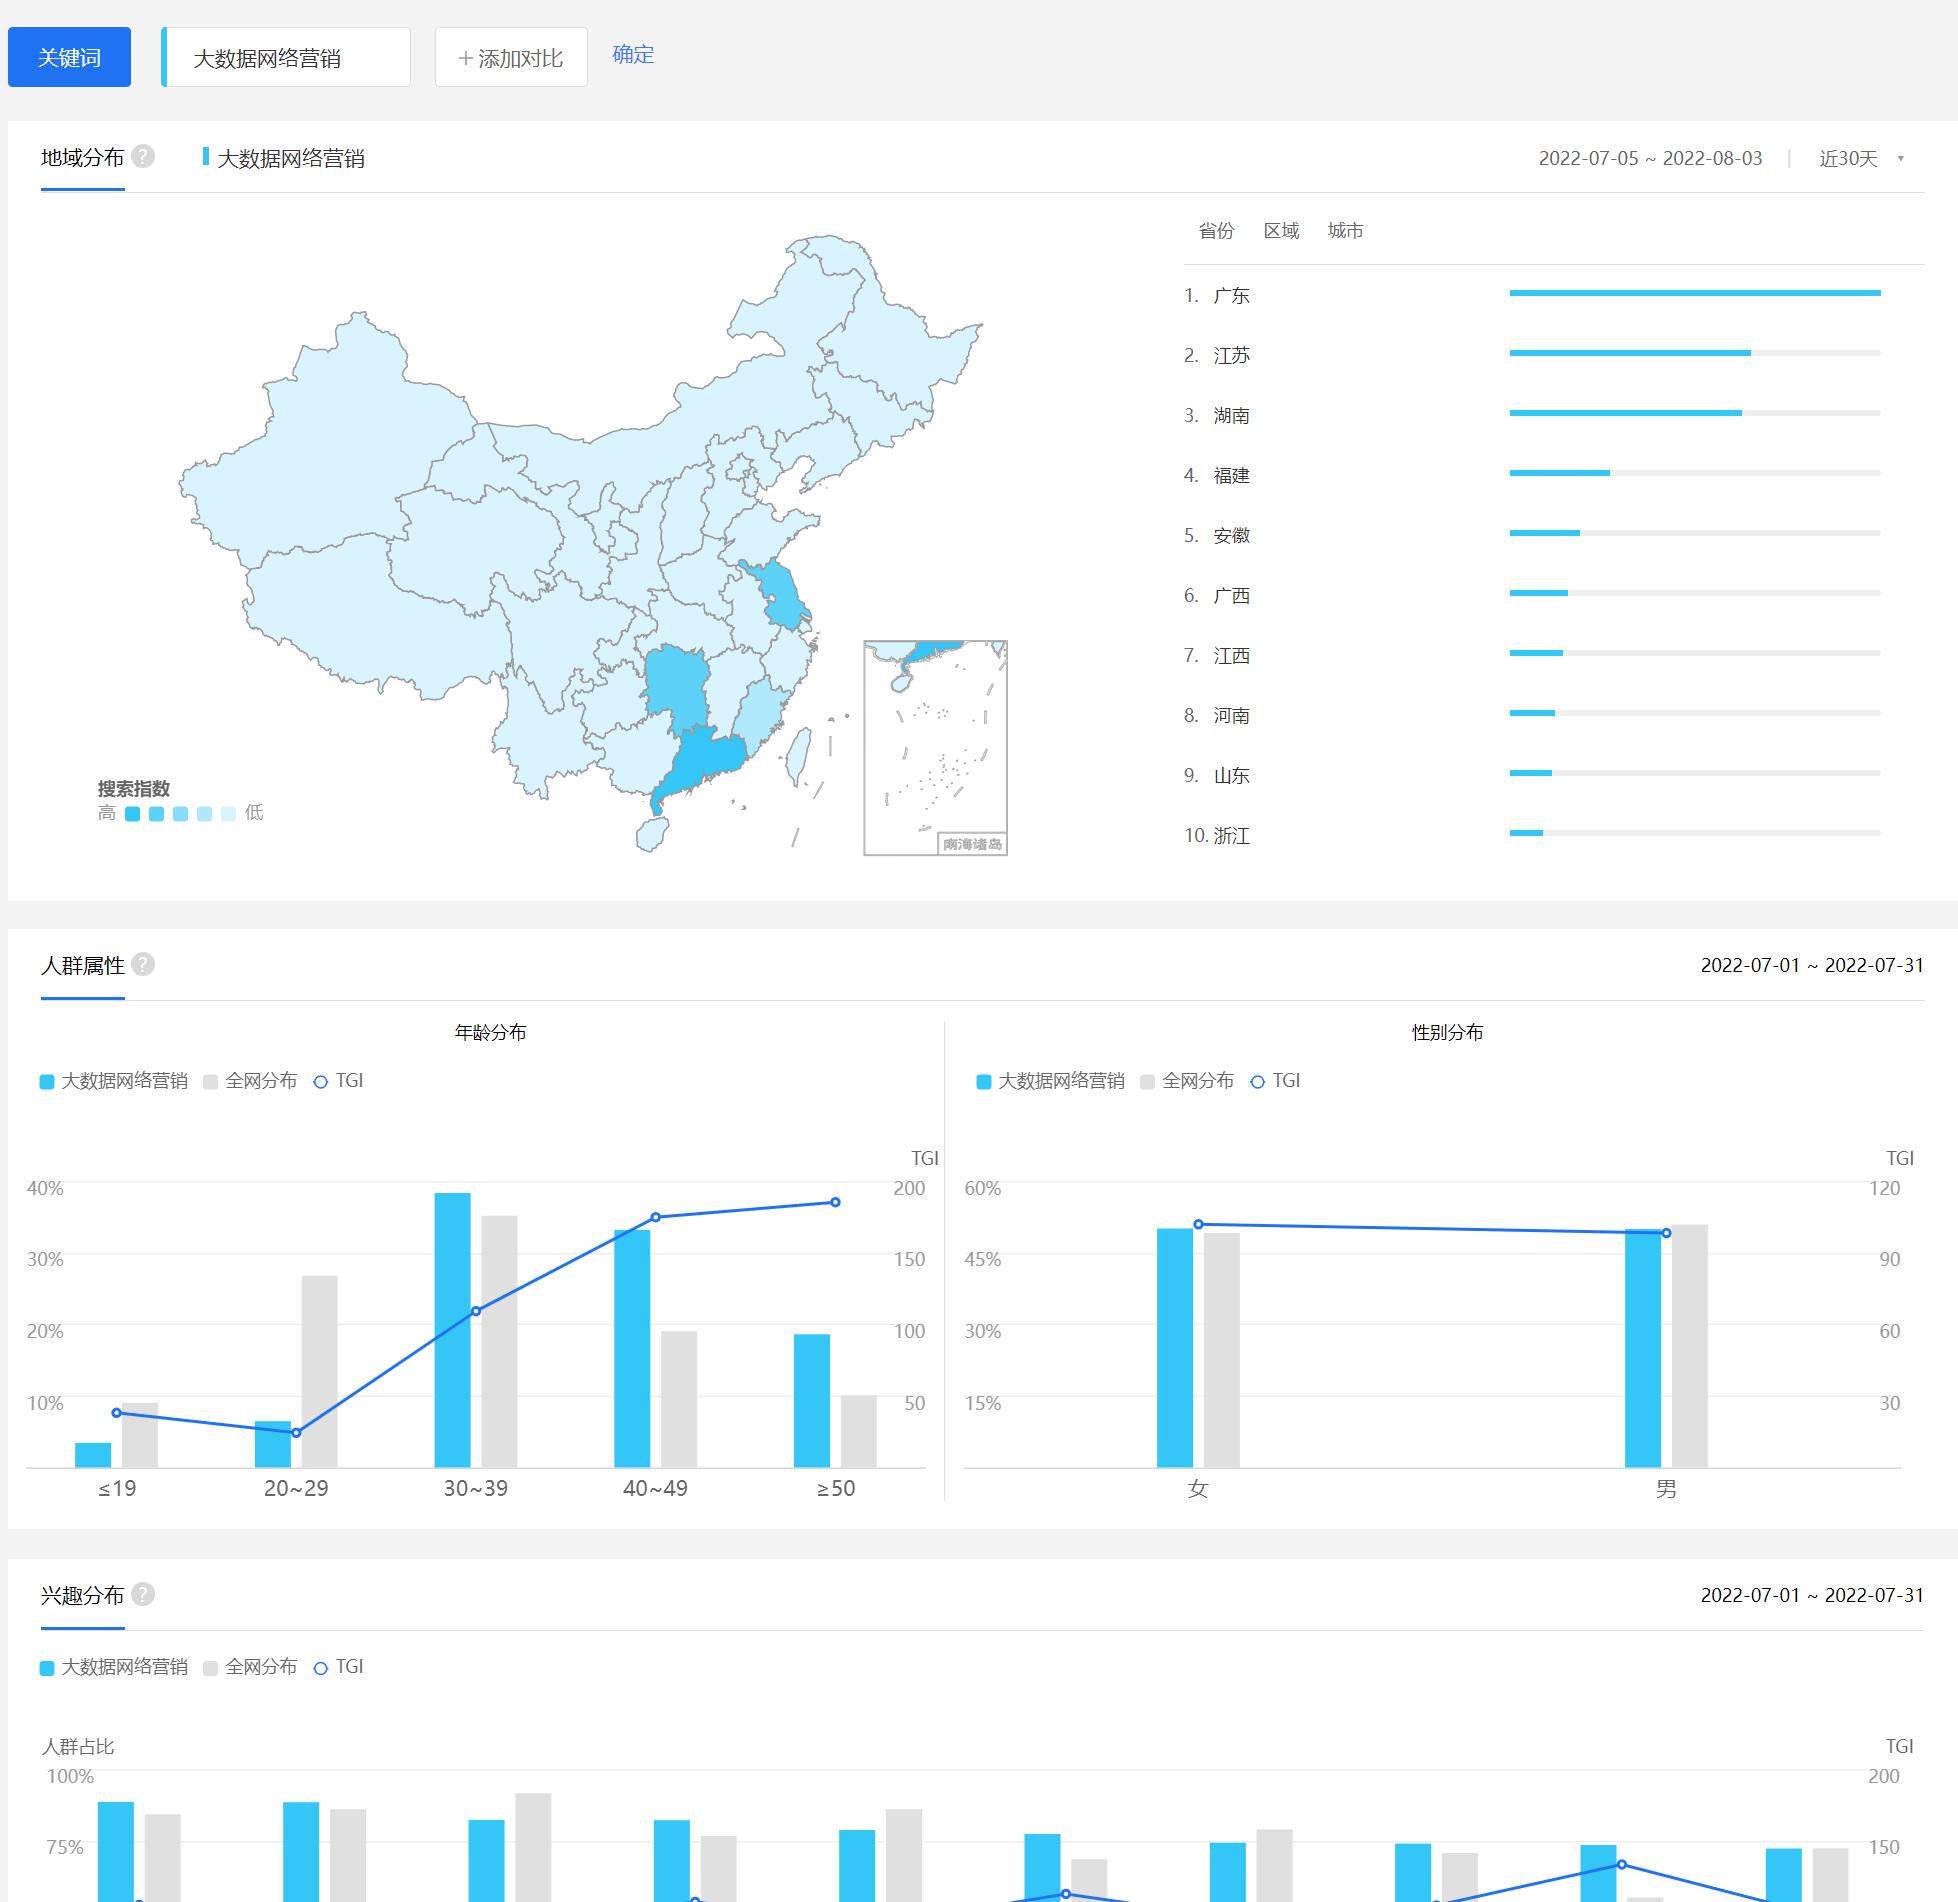The width and height of the screenshot is (1958, 1902).
Task: Click the help icon beside 人群属性
Action: pos(143,964)
